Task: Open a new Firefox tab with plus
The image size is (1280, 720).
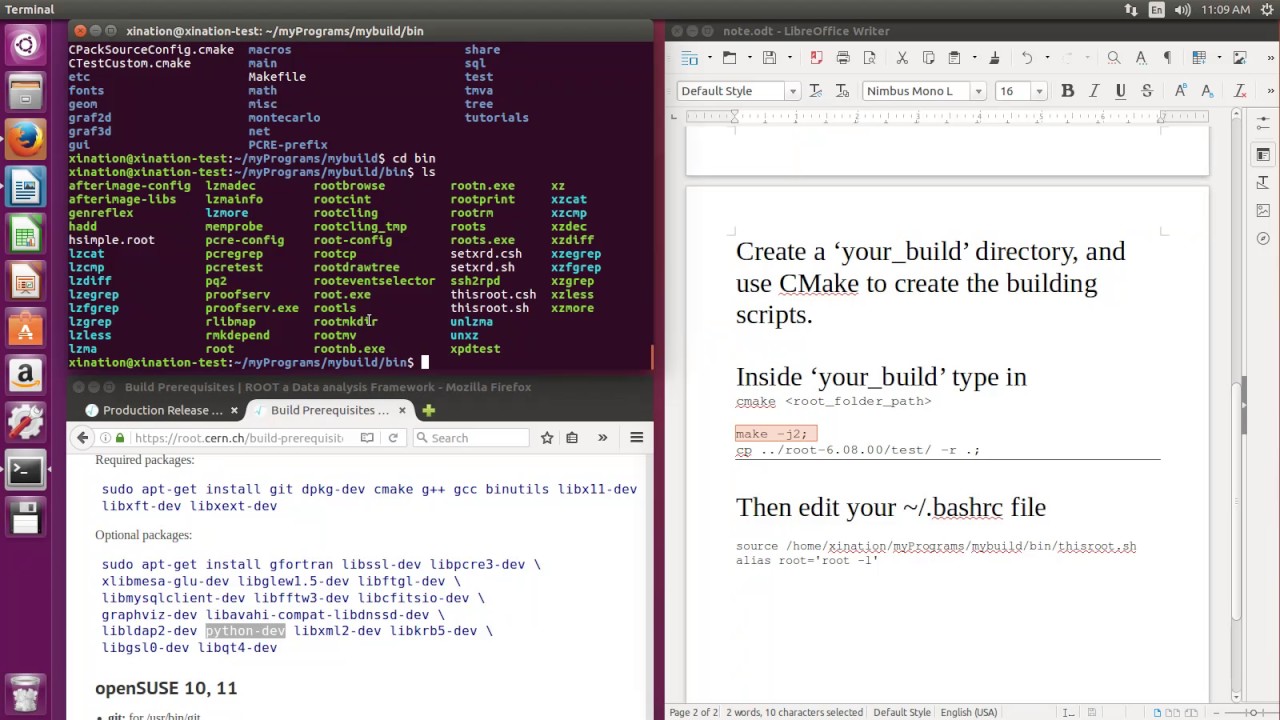Action: click(x=428, y=410)
